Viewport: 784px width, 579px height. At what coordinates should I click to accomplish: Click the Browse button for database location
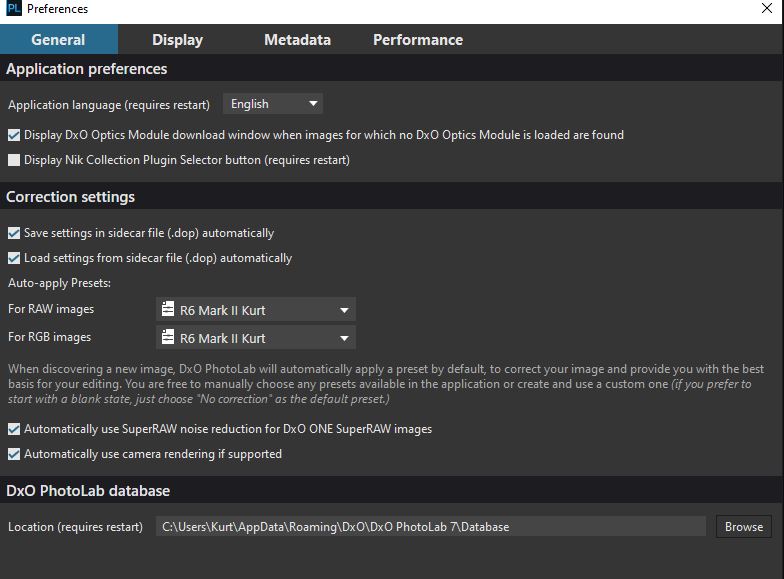click(x=743, y=527)
